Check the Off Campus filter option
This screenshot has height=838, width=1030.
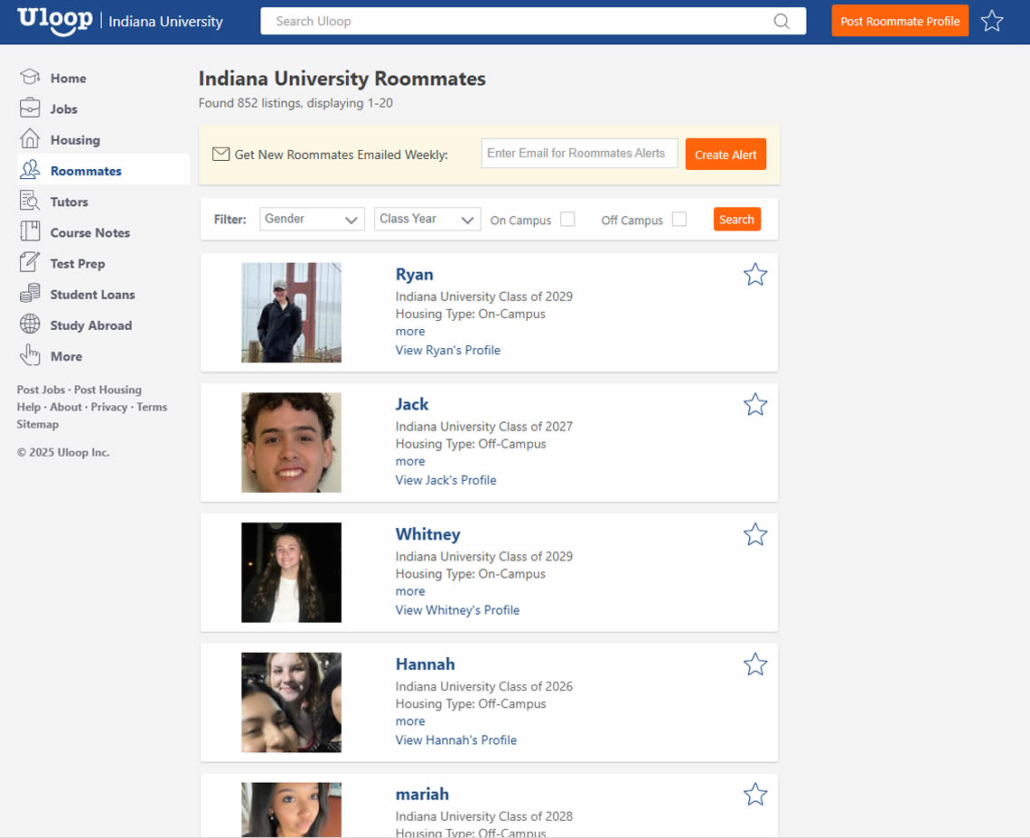pos(680,219)
